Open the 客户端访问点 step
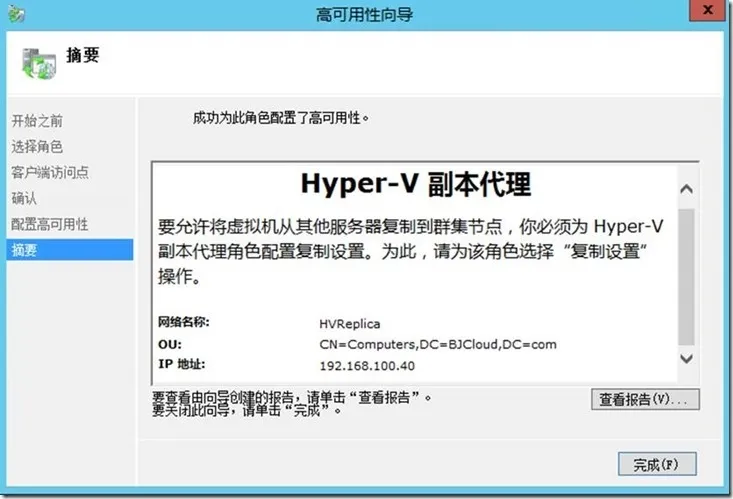Viewport: 733px width, 499px height. pyautogui.click(x=50, y=173)
